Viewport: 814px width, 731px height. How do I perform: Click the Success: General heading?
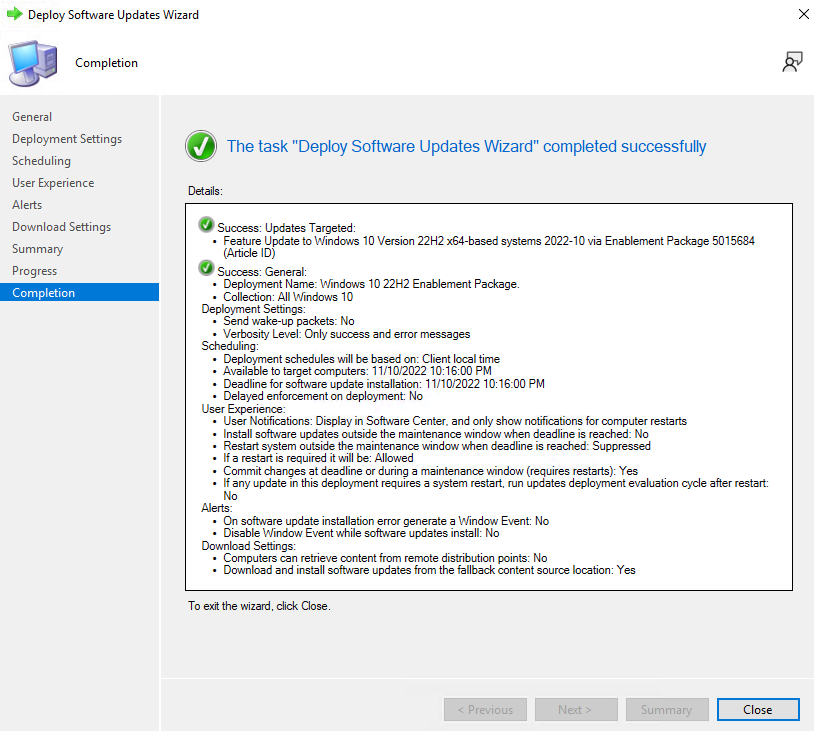coord(262,272)
